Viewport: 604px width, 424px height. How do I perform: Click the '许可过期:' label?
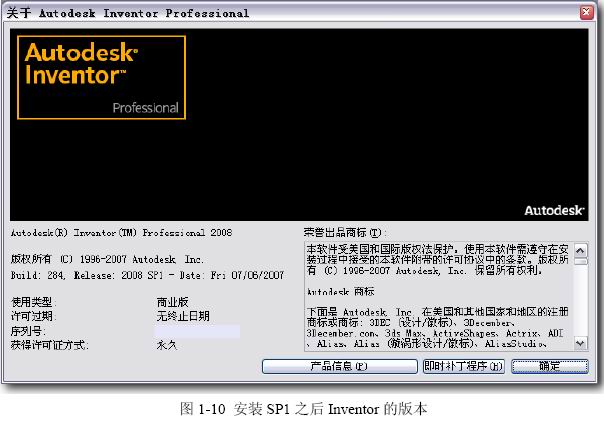34,316
